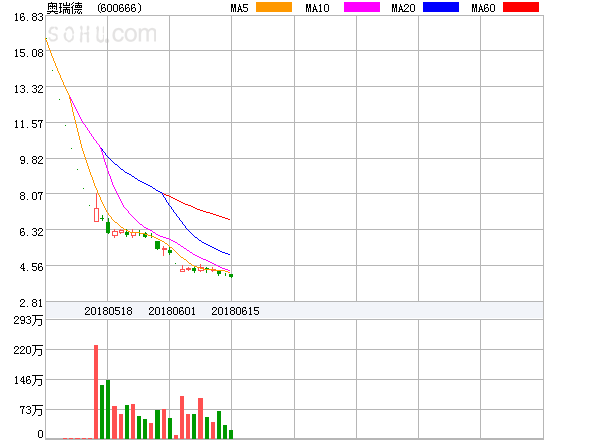This screenshot has width=600, height=440.
Task: Click the 13.32 price axis label
Action: tap(29, 89)
